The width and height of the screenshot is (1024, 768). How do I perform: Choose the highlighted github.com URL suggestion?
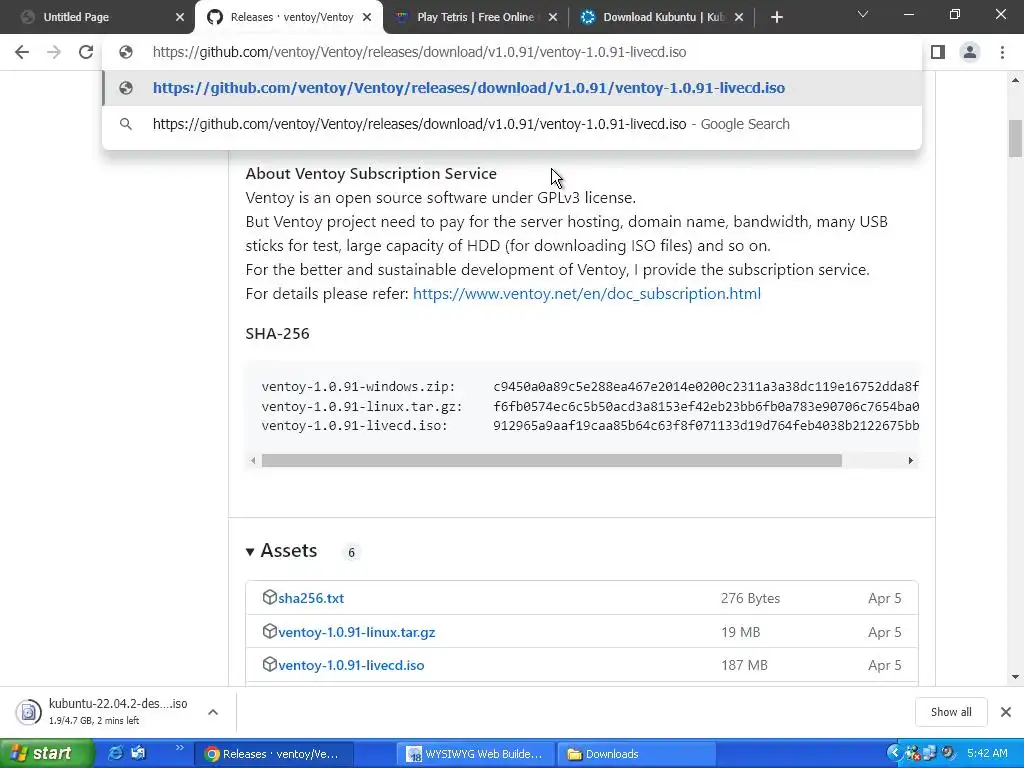pyautogui.click(x=512, y=88)
